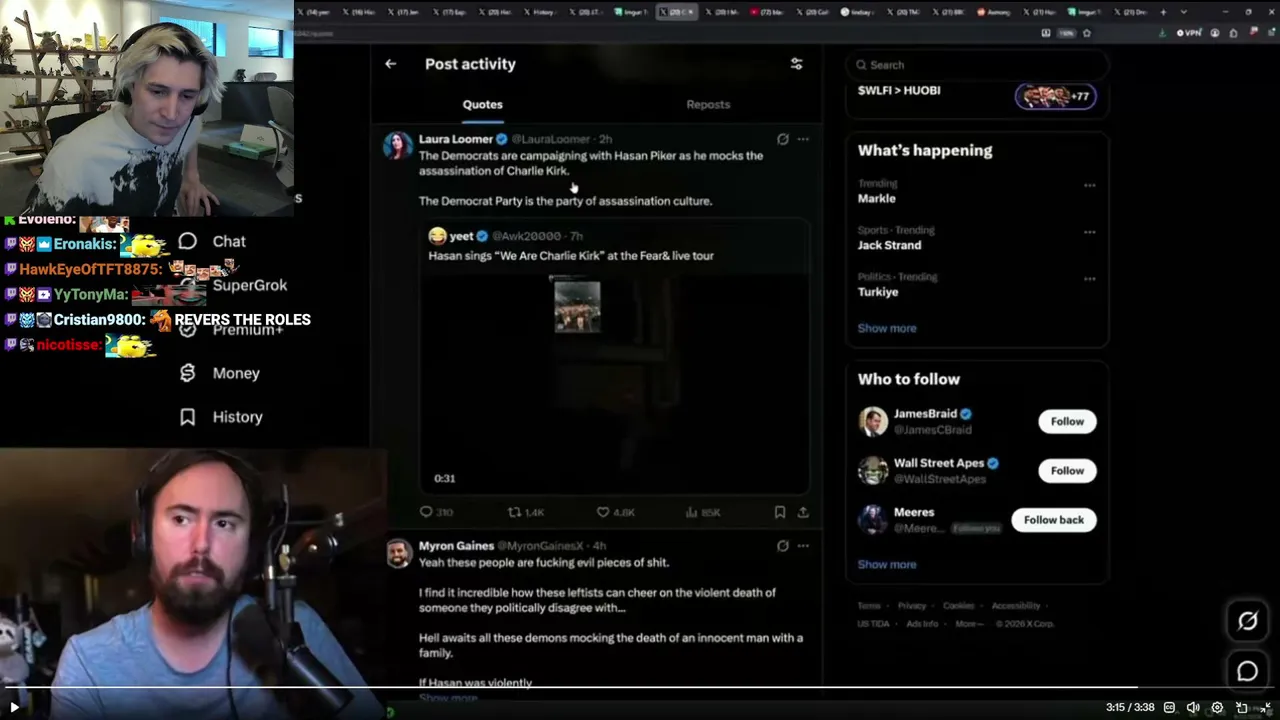This screenshot has height=720, width=1280.
Task: Exit fullscreen in the video player
Action: tap(1266, 707)
